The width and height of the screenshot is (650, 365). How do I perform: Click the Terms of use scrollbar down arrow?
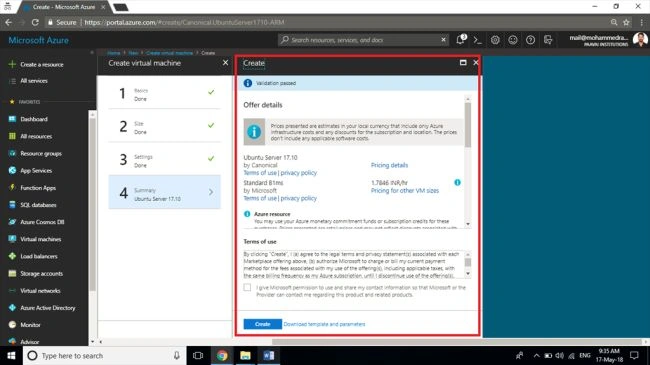pyautogui.click(x=468, y=274)
